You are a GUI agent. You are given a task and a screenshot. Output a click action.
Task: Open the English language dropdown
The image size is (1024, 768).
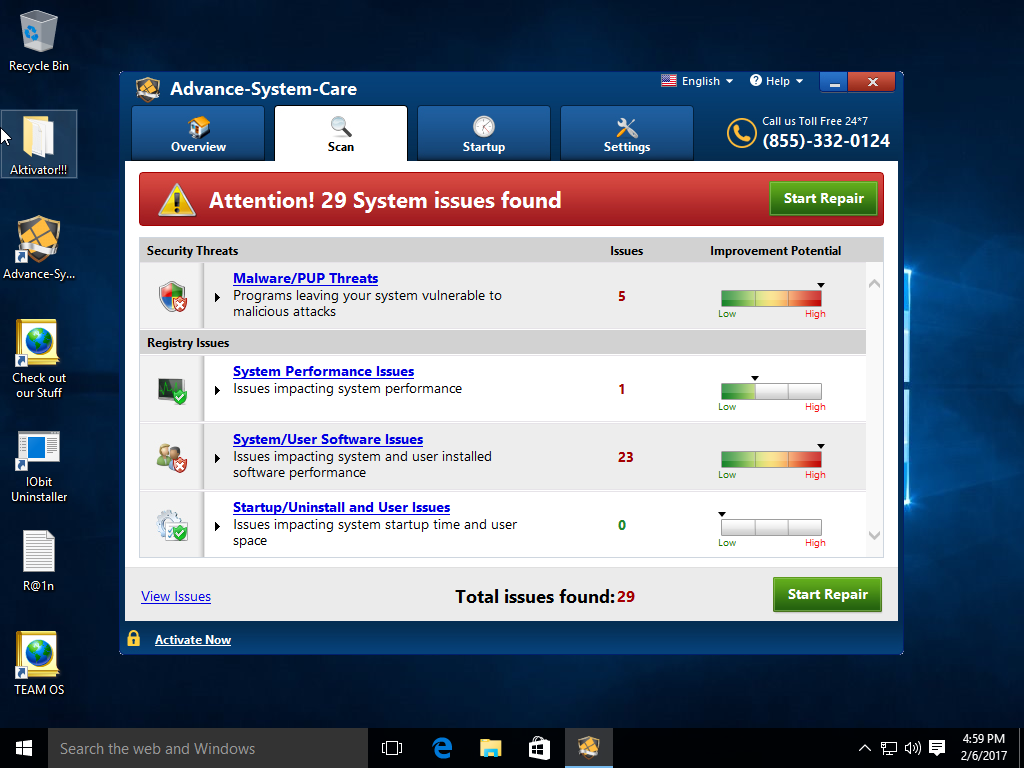tap(697, 81)
